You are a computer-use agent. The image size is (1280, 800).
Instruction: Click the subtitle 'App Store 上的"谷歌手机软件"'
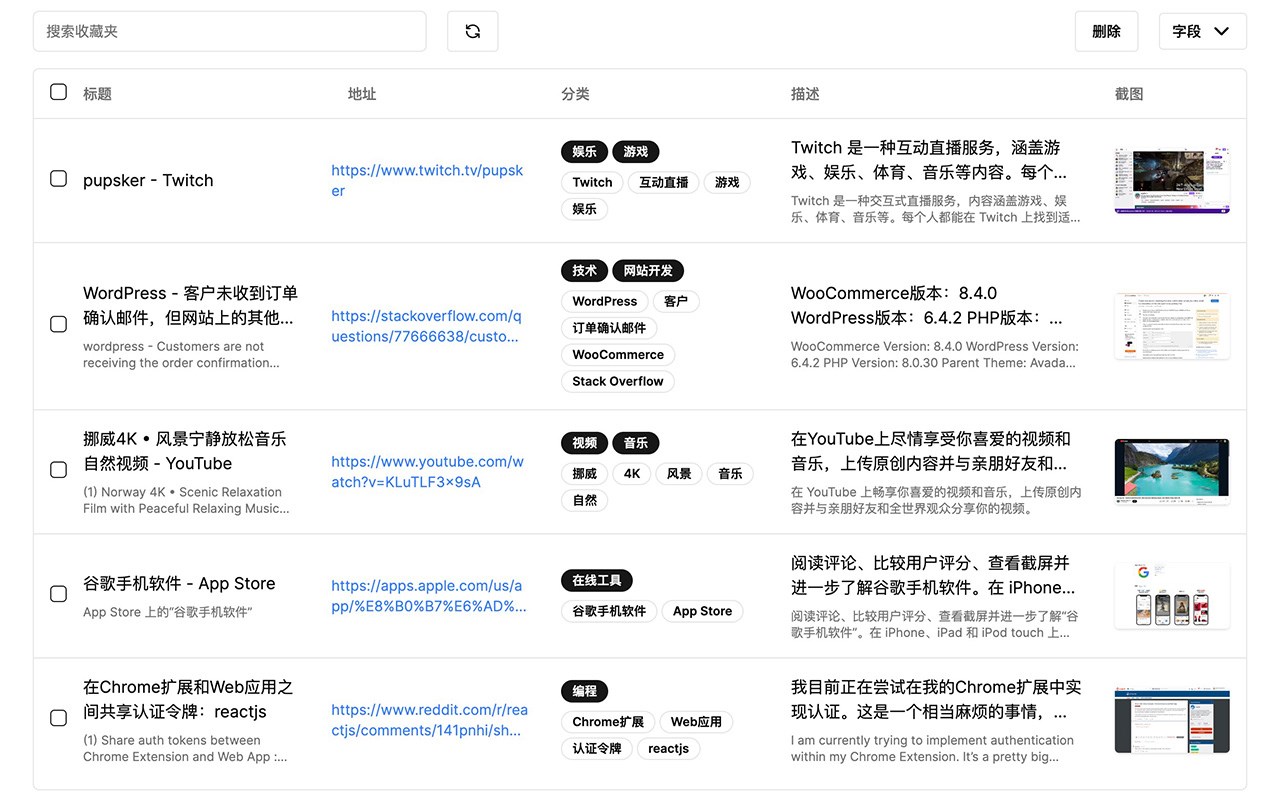click(167, 612)
